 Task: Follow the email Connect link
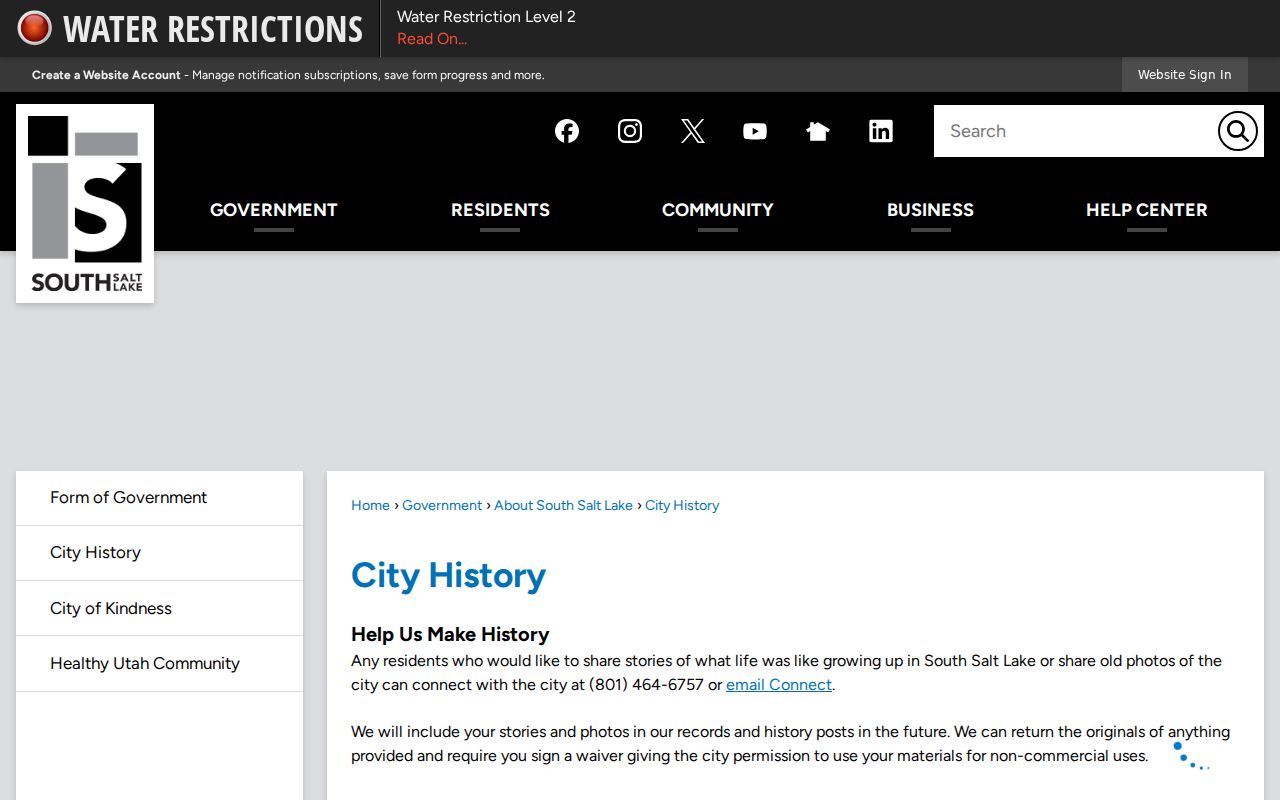[779, 685]
